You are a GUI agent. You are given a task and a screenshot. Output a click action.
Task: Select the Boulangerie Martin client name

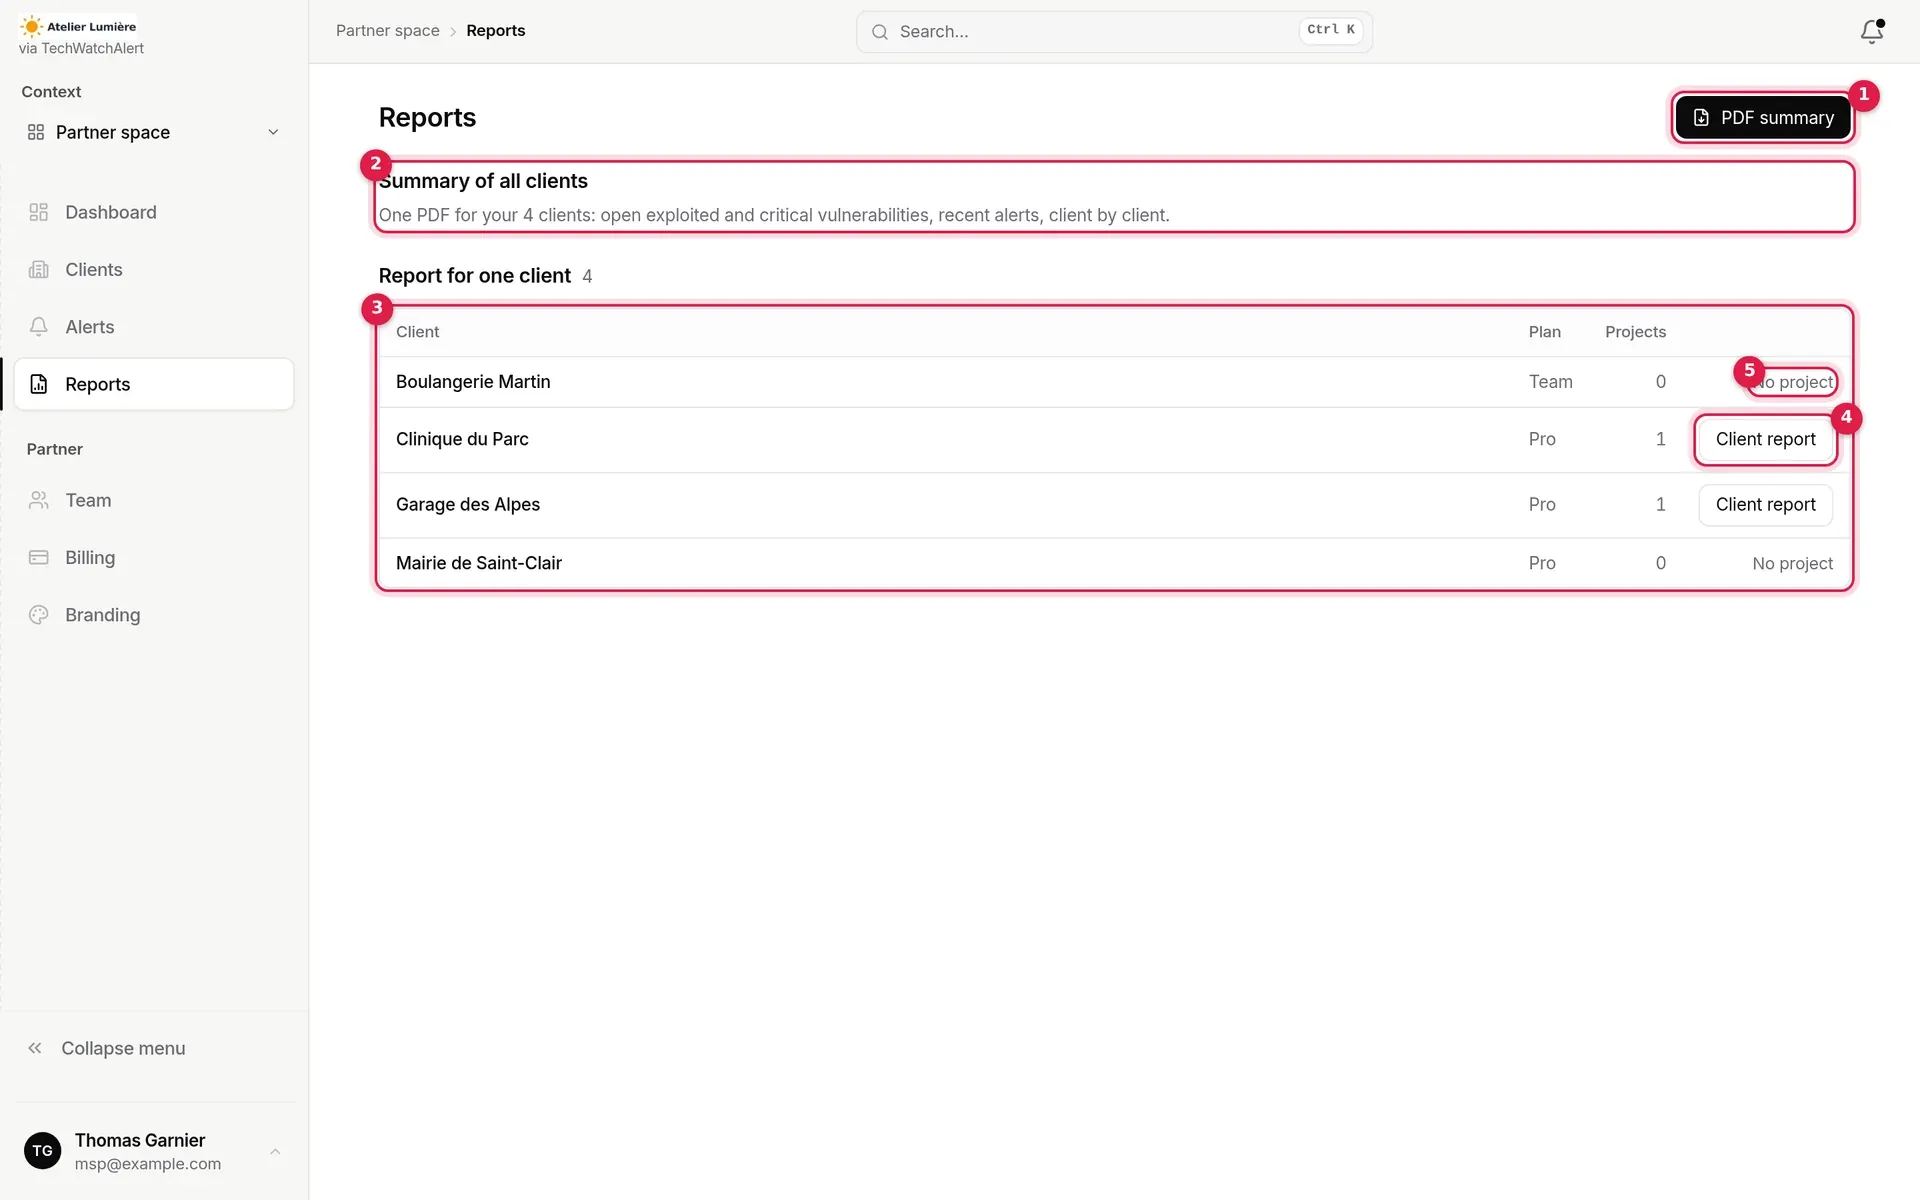tap(473, 382)
